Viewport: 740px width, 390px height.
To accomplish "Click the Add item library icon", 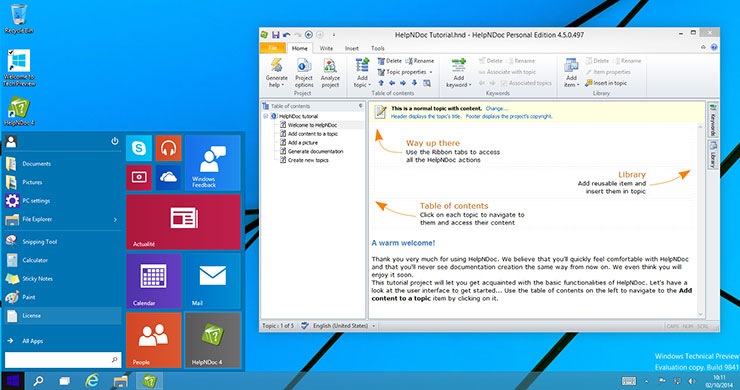I will point(571,65).
